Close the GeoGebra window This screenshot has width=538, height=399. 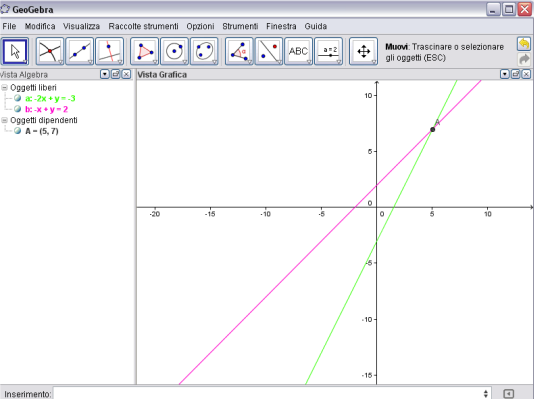525,9
